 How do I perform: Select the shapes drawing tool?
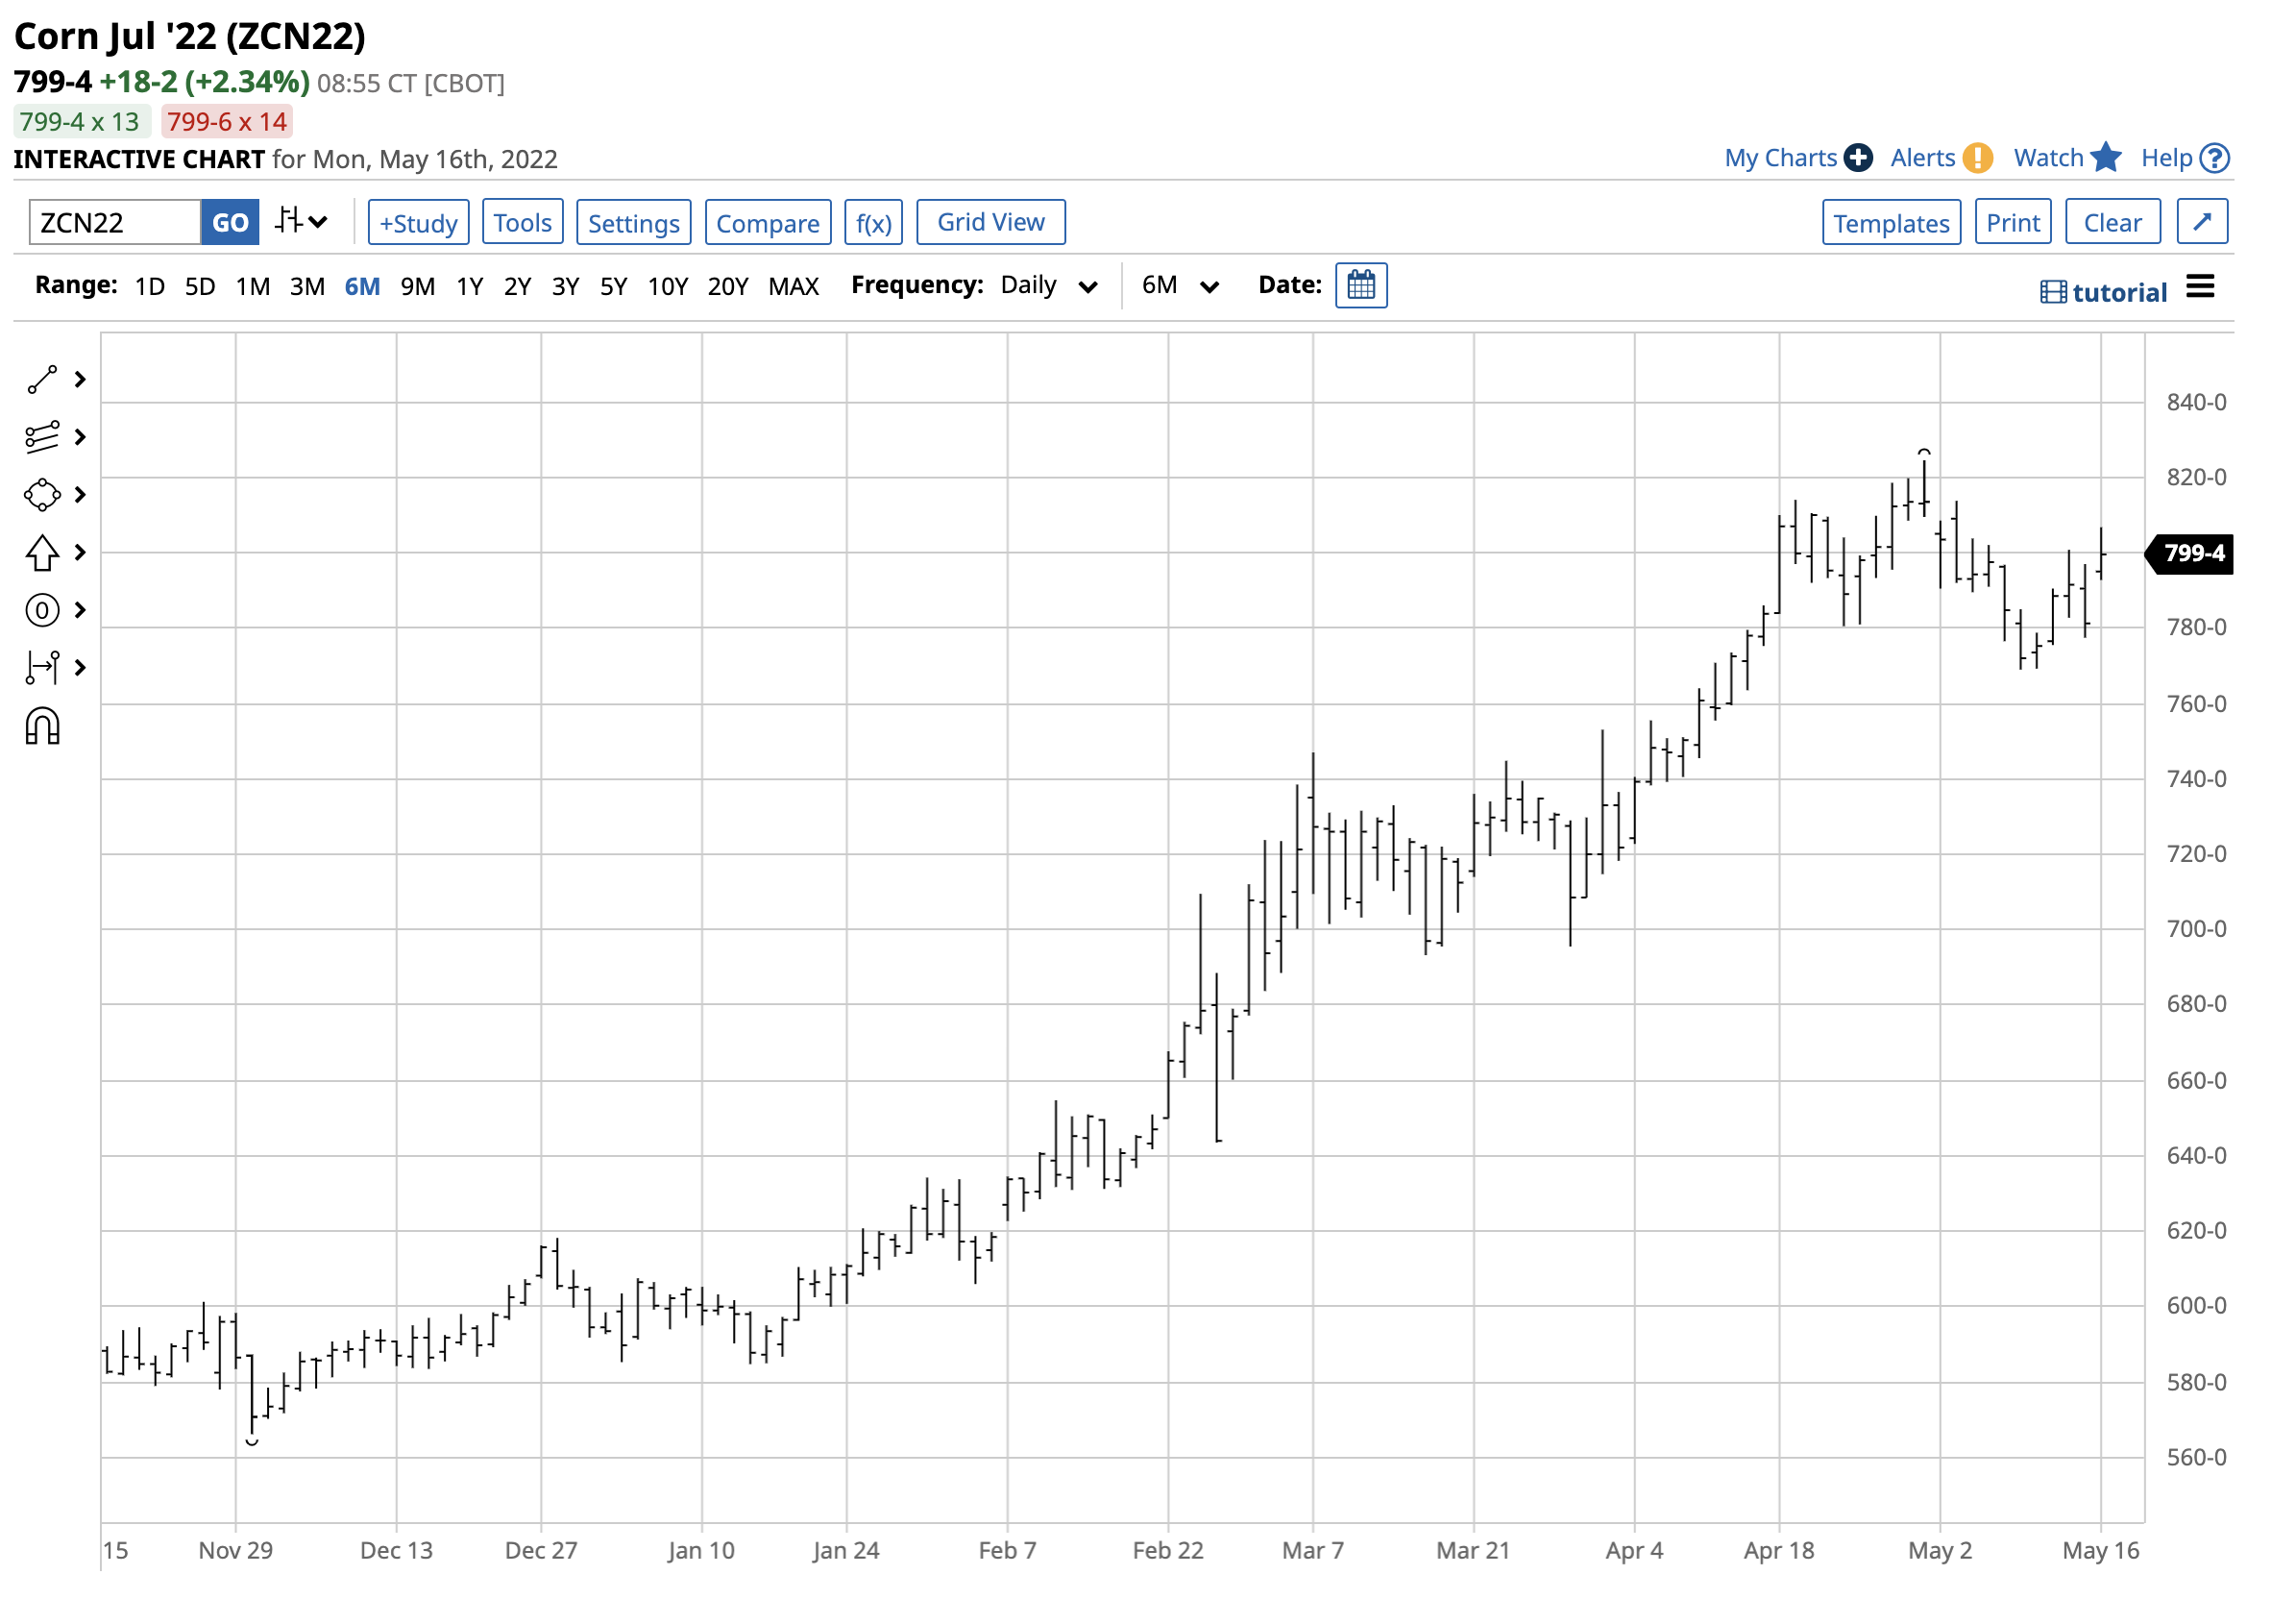pyautogui.click(x=42, y=495)
